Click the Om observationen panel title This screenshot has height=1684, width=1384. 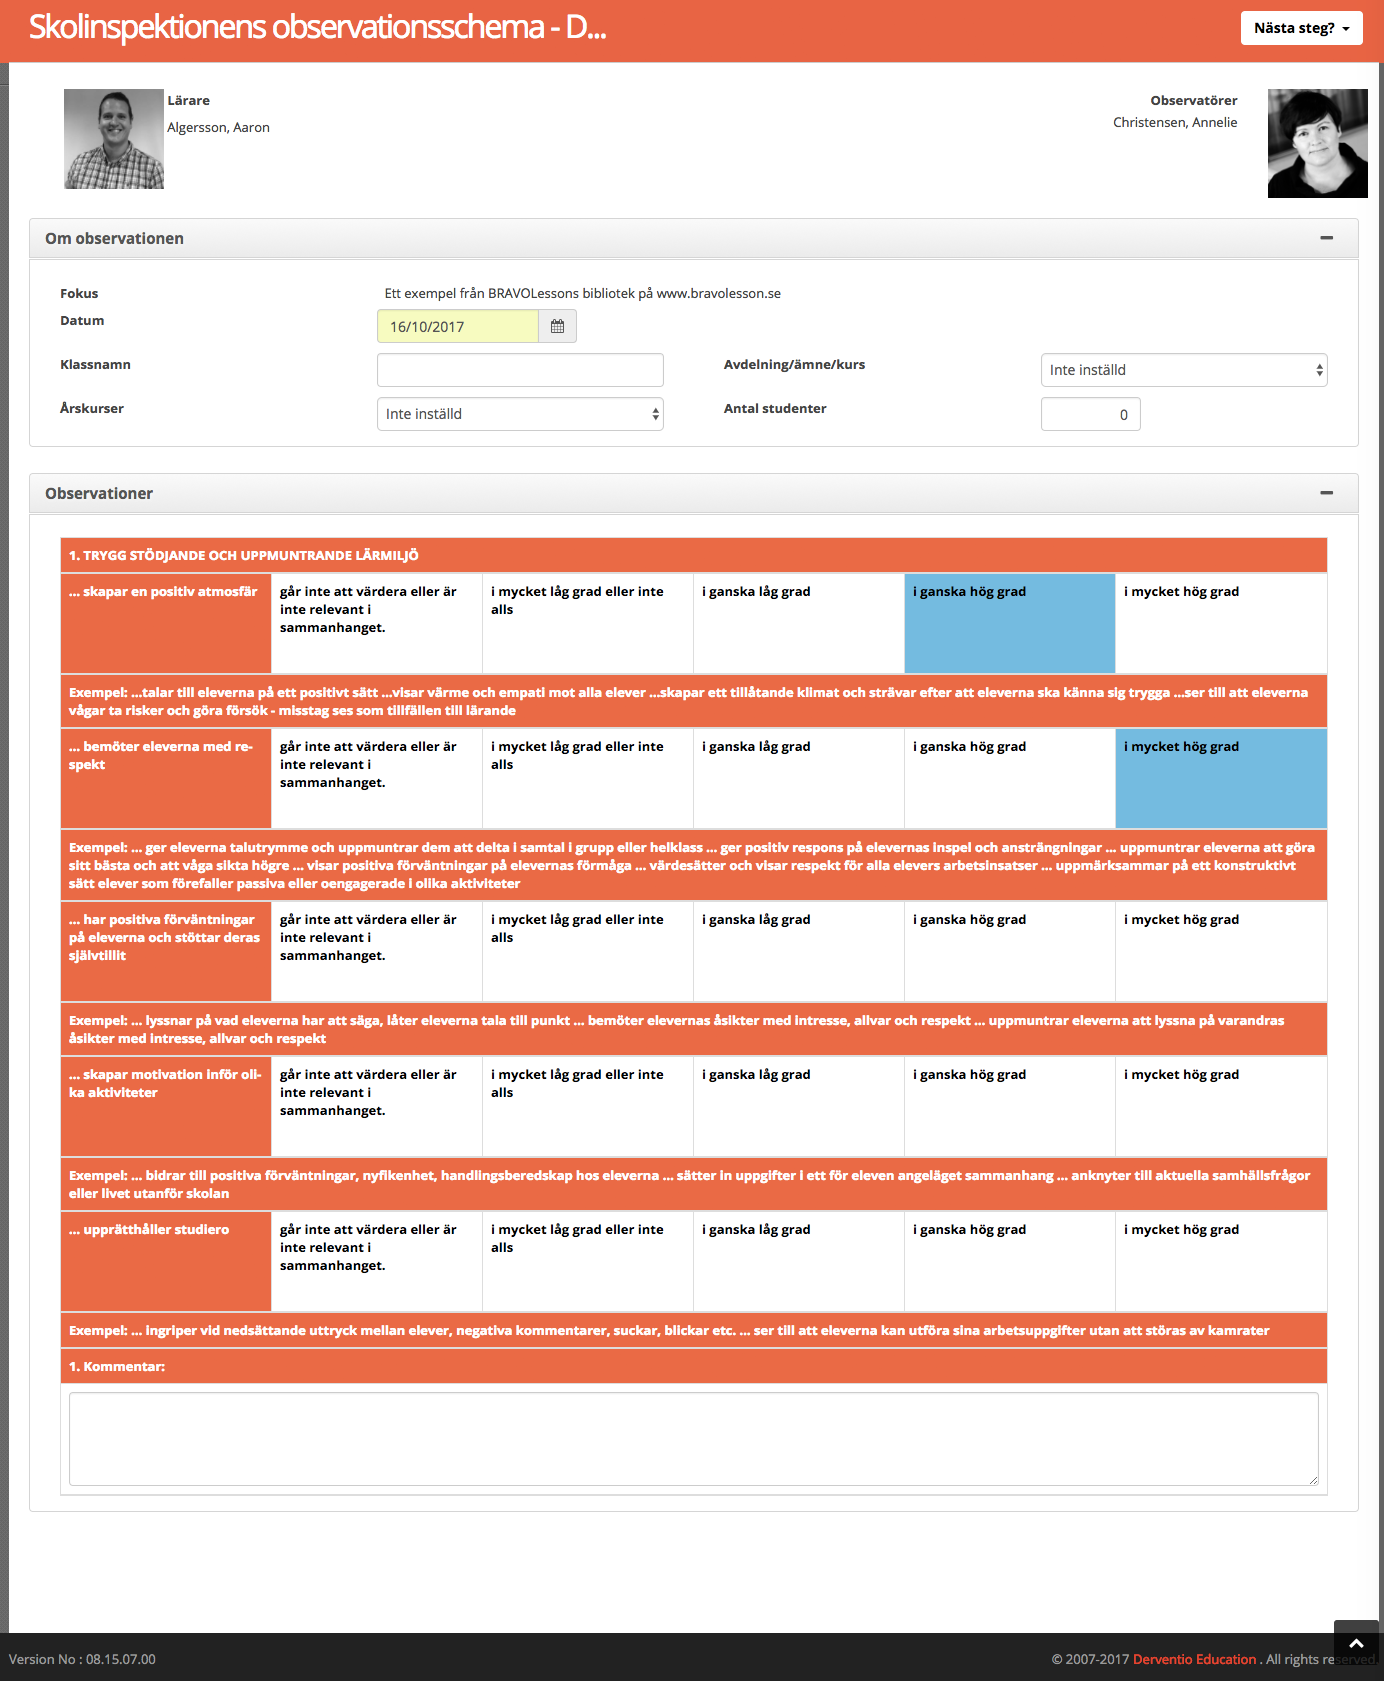click(x=114, y=238)
